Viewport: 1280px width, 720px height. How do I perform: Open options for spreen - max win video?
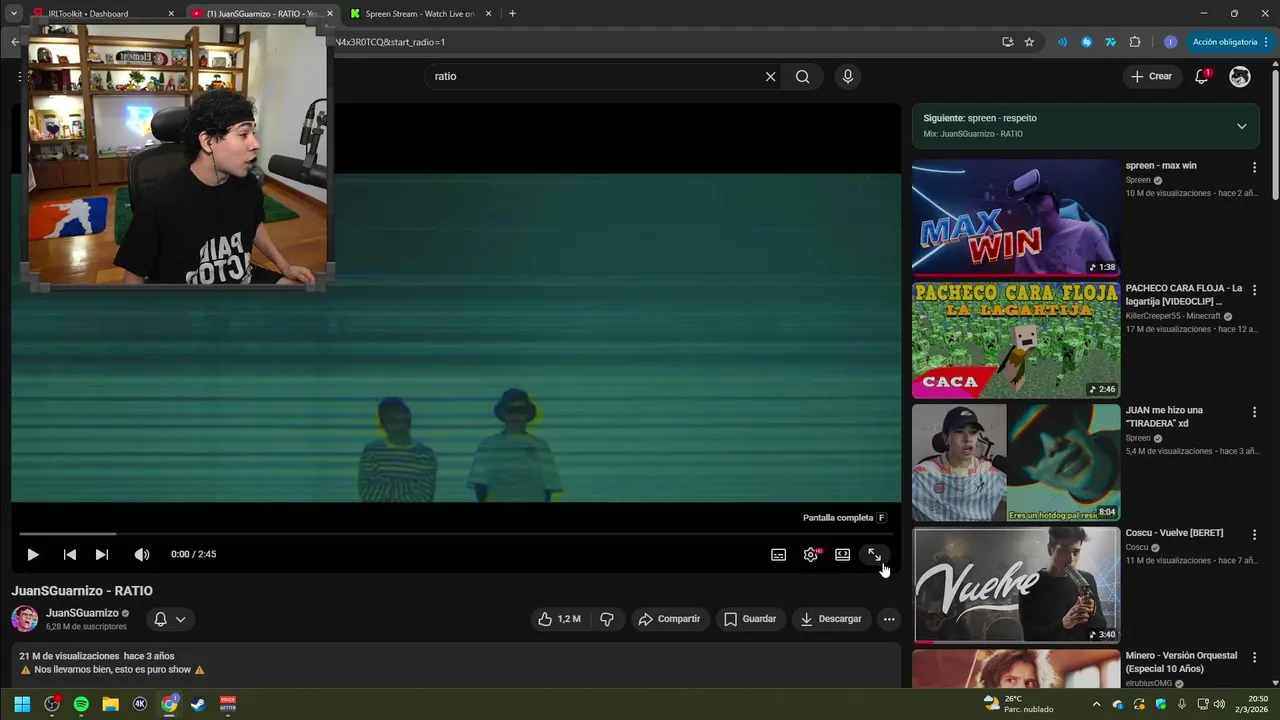[1254, 167]
